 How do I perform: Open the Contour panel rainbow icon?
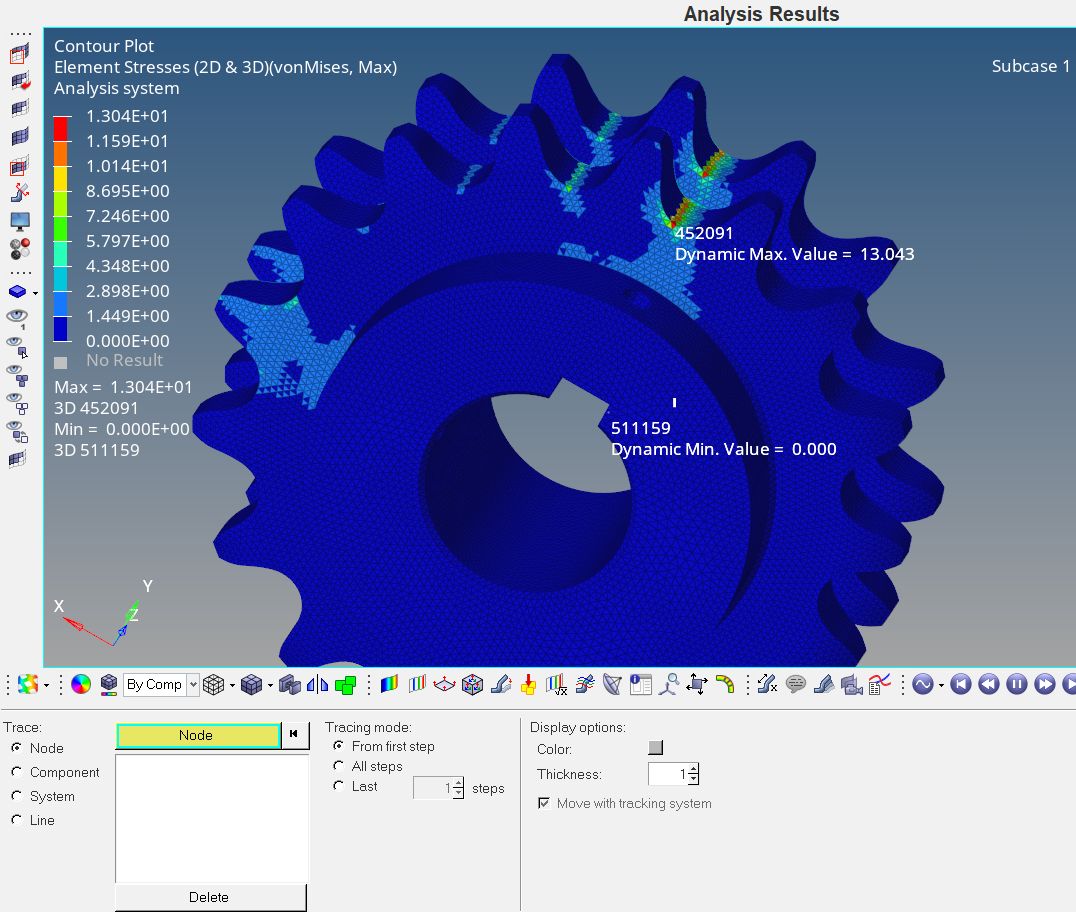389,684
